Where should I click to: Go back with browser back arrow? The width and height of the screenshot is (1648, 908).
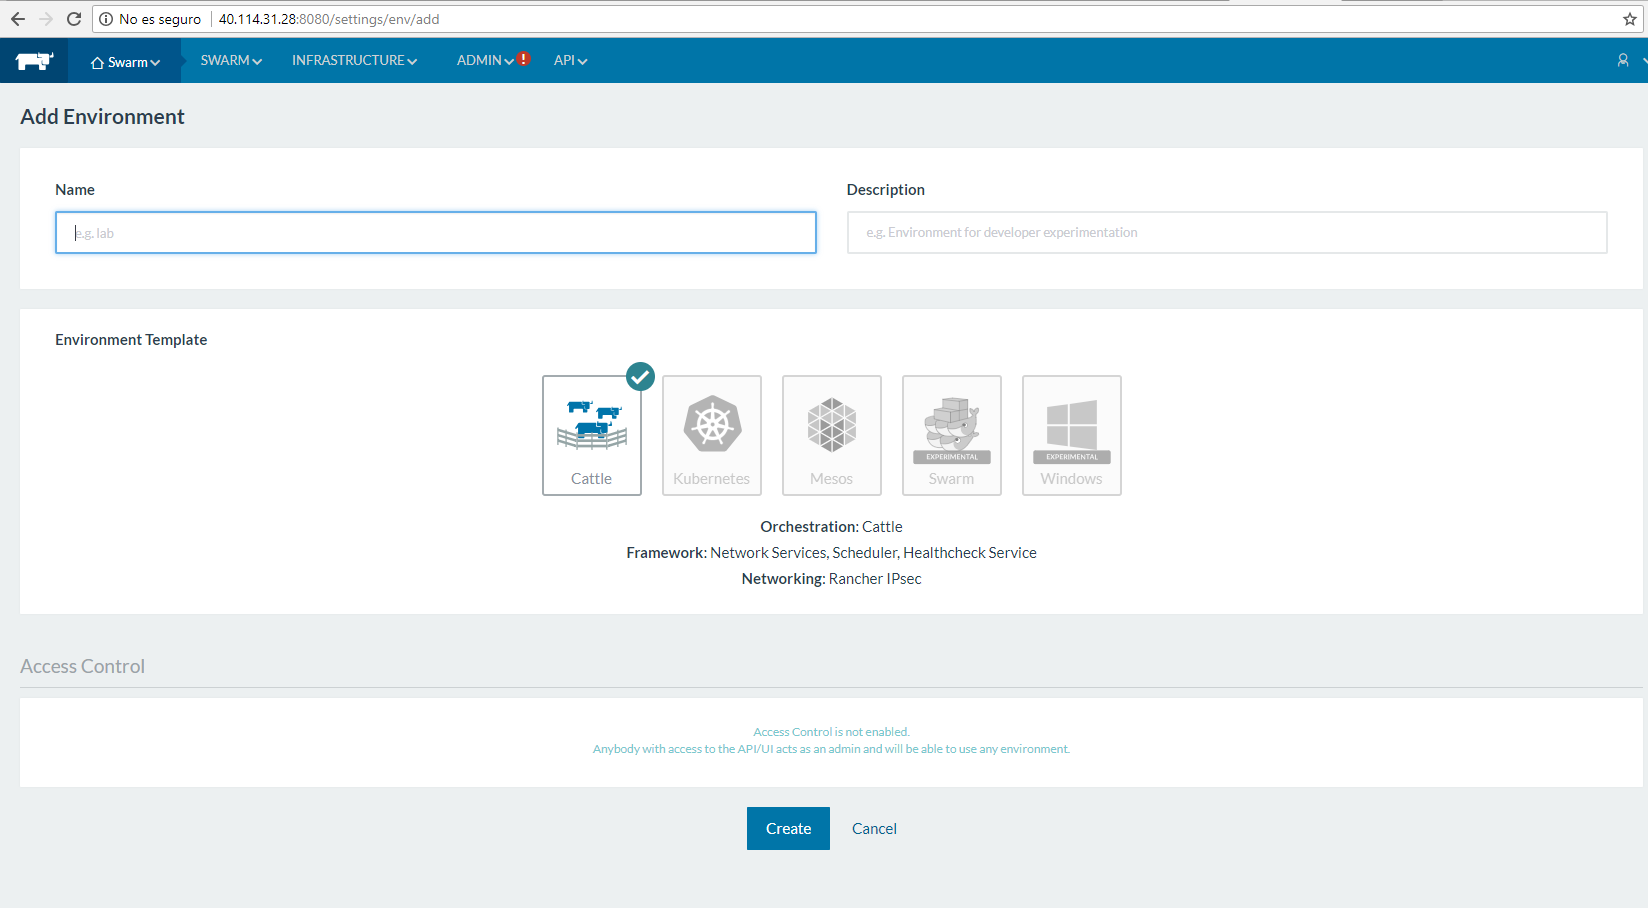[x=18, y=19]
